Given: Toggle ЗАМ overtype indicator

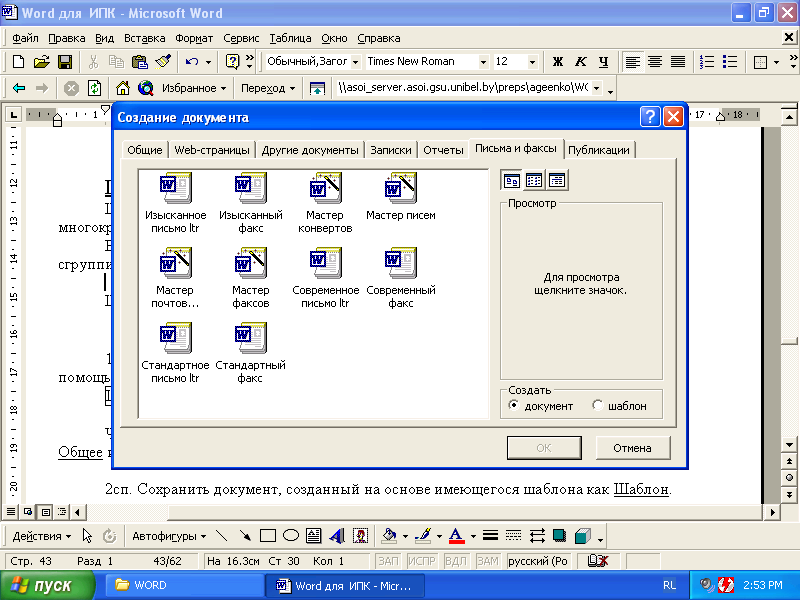Looking at the screenshot, I should click(x=488, y=561).
